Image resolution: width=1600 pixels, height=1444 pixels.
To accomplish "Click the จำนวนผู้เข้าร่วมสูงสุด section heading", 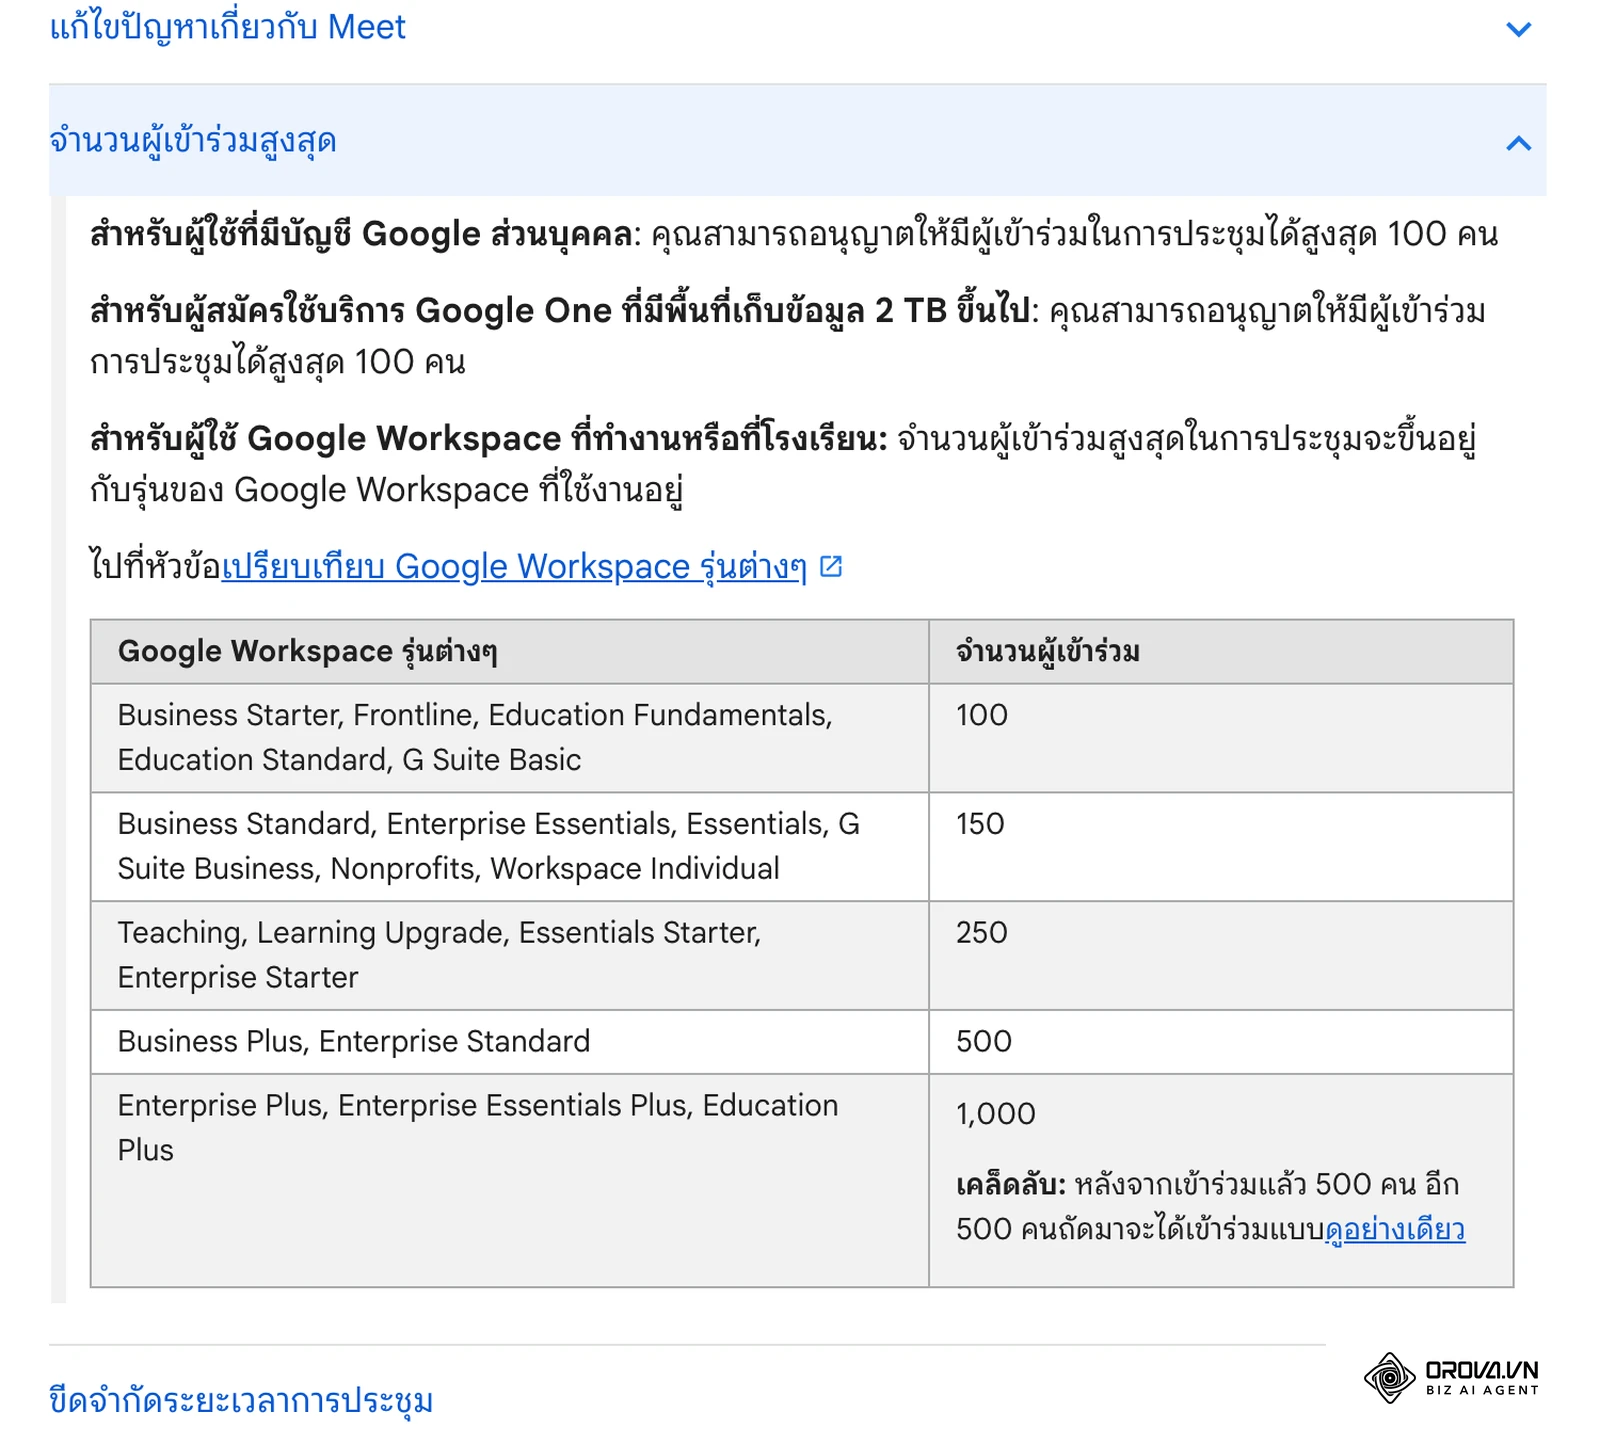I will 193,141.
